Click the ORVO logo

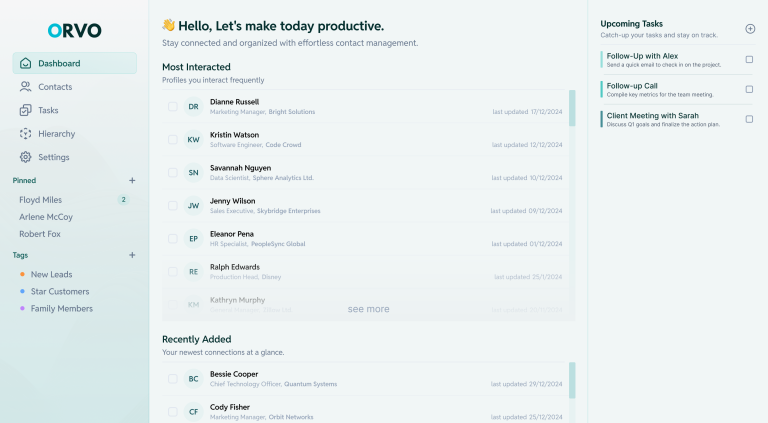pos(74,30)
